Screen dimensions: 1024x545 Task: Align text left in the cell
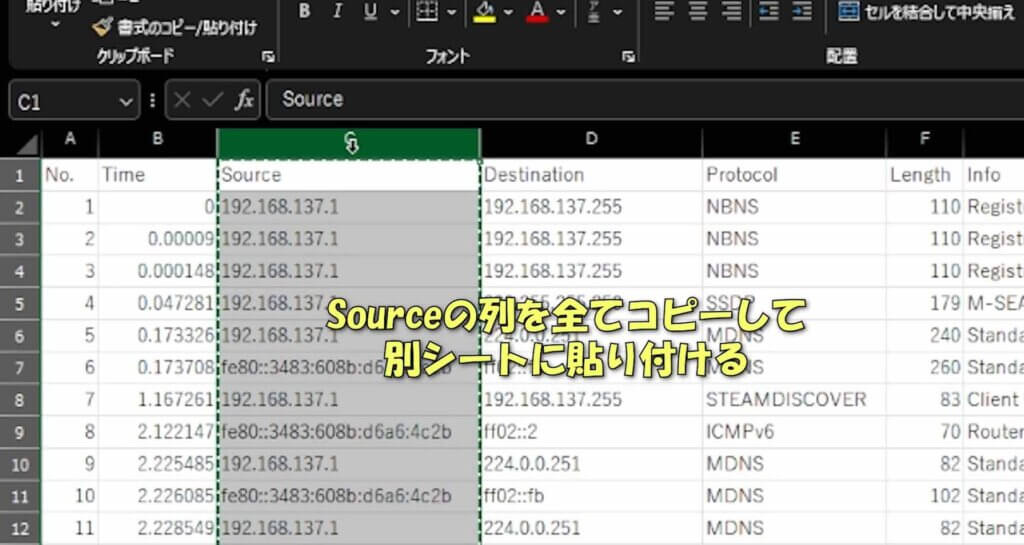pos(664,12)
